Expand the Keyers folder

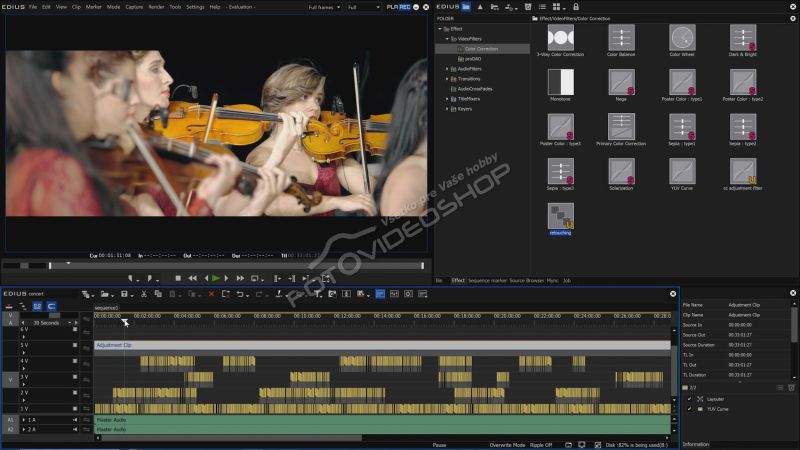point(447,109)
